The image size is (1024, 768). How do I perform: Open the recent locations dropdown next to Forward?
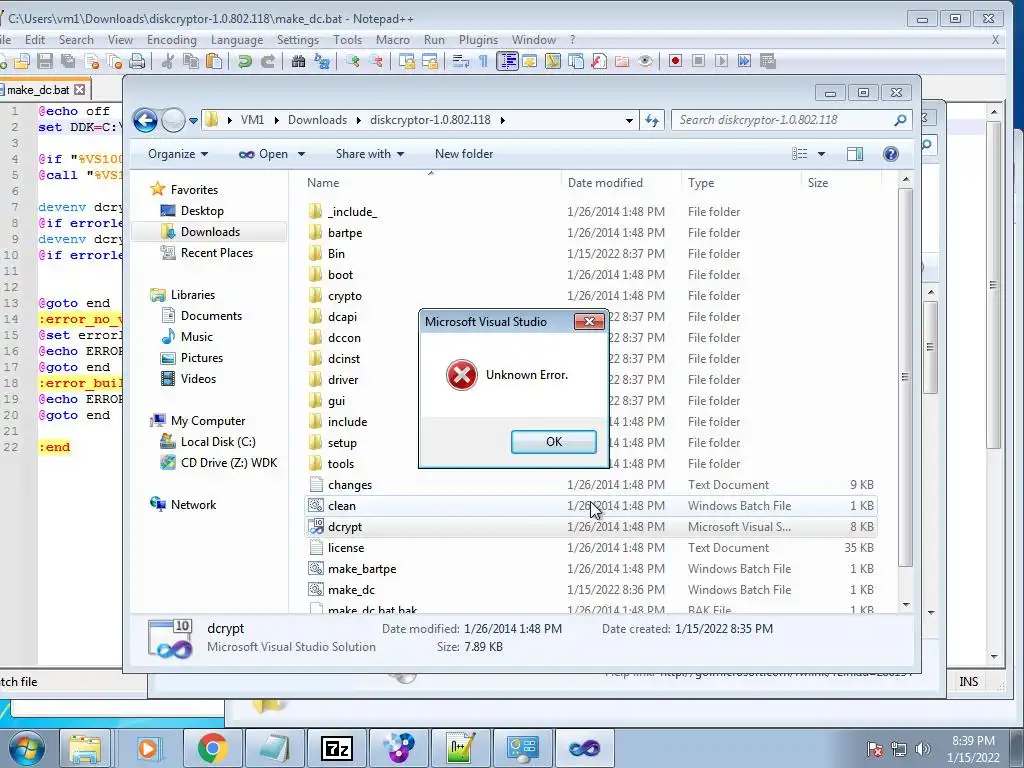click(x=193, y=121)
